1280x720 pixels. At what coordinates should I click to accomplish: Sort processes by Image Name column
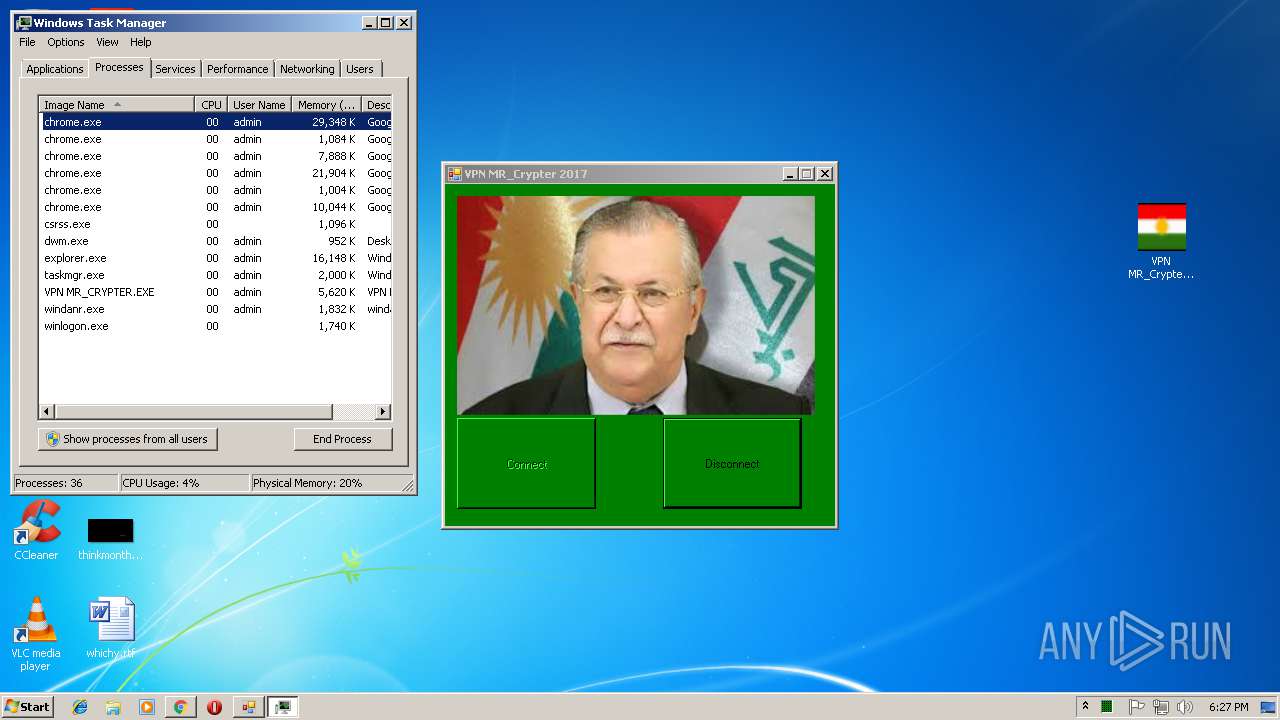pyautogui.click(x=116, y=105)
